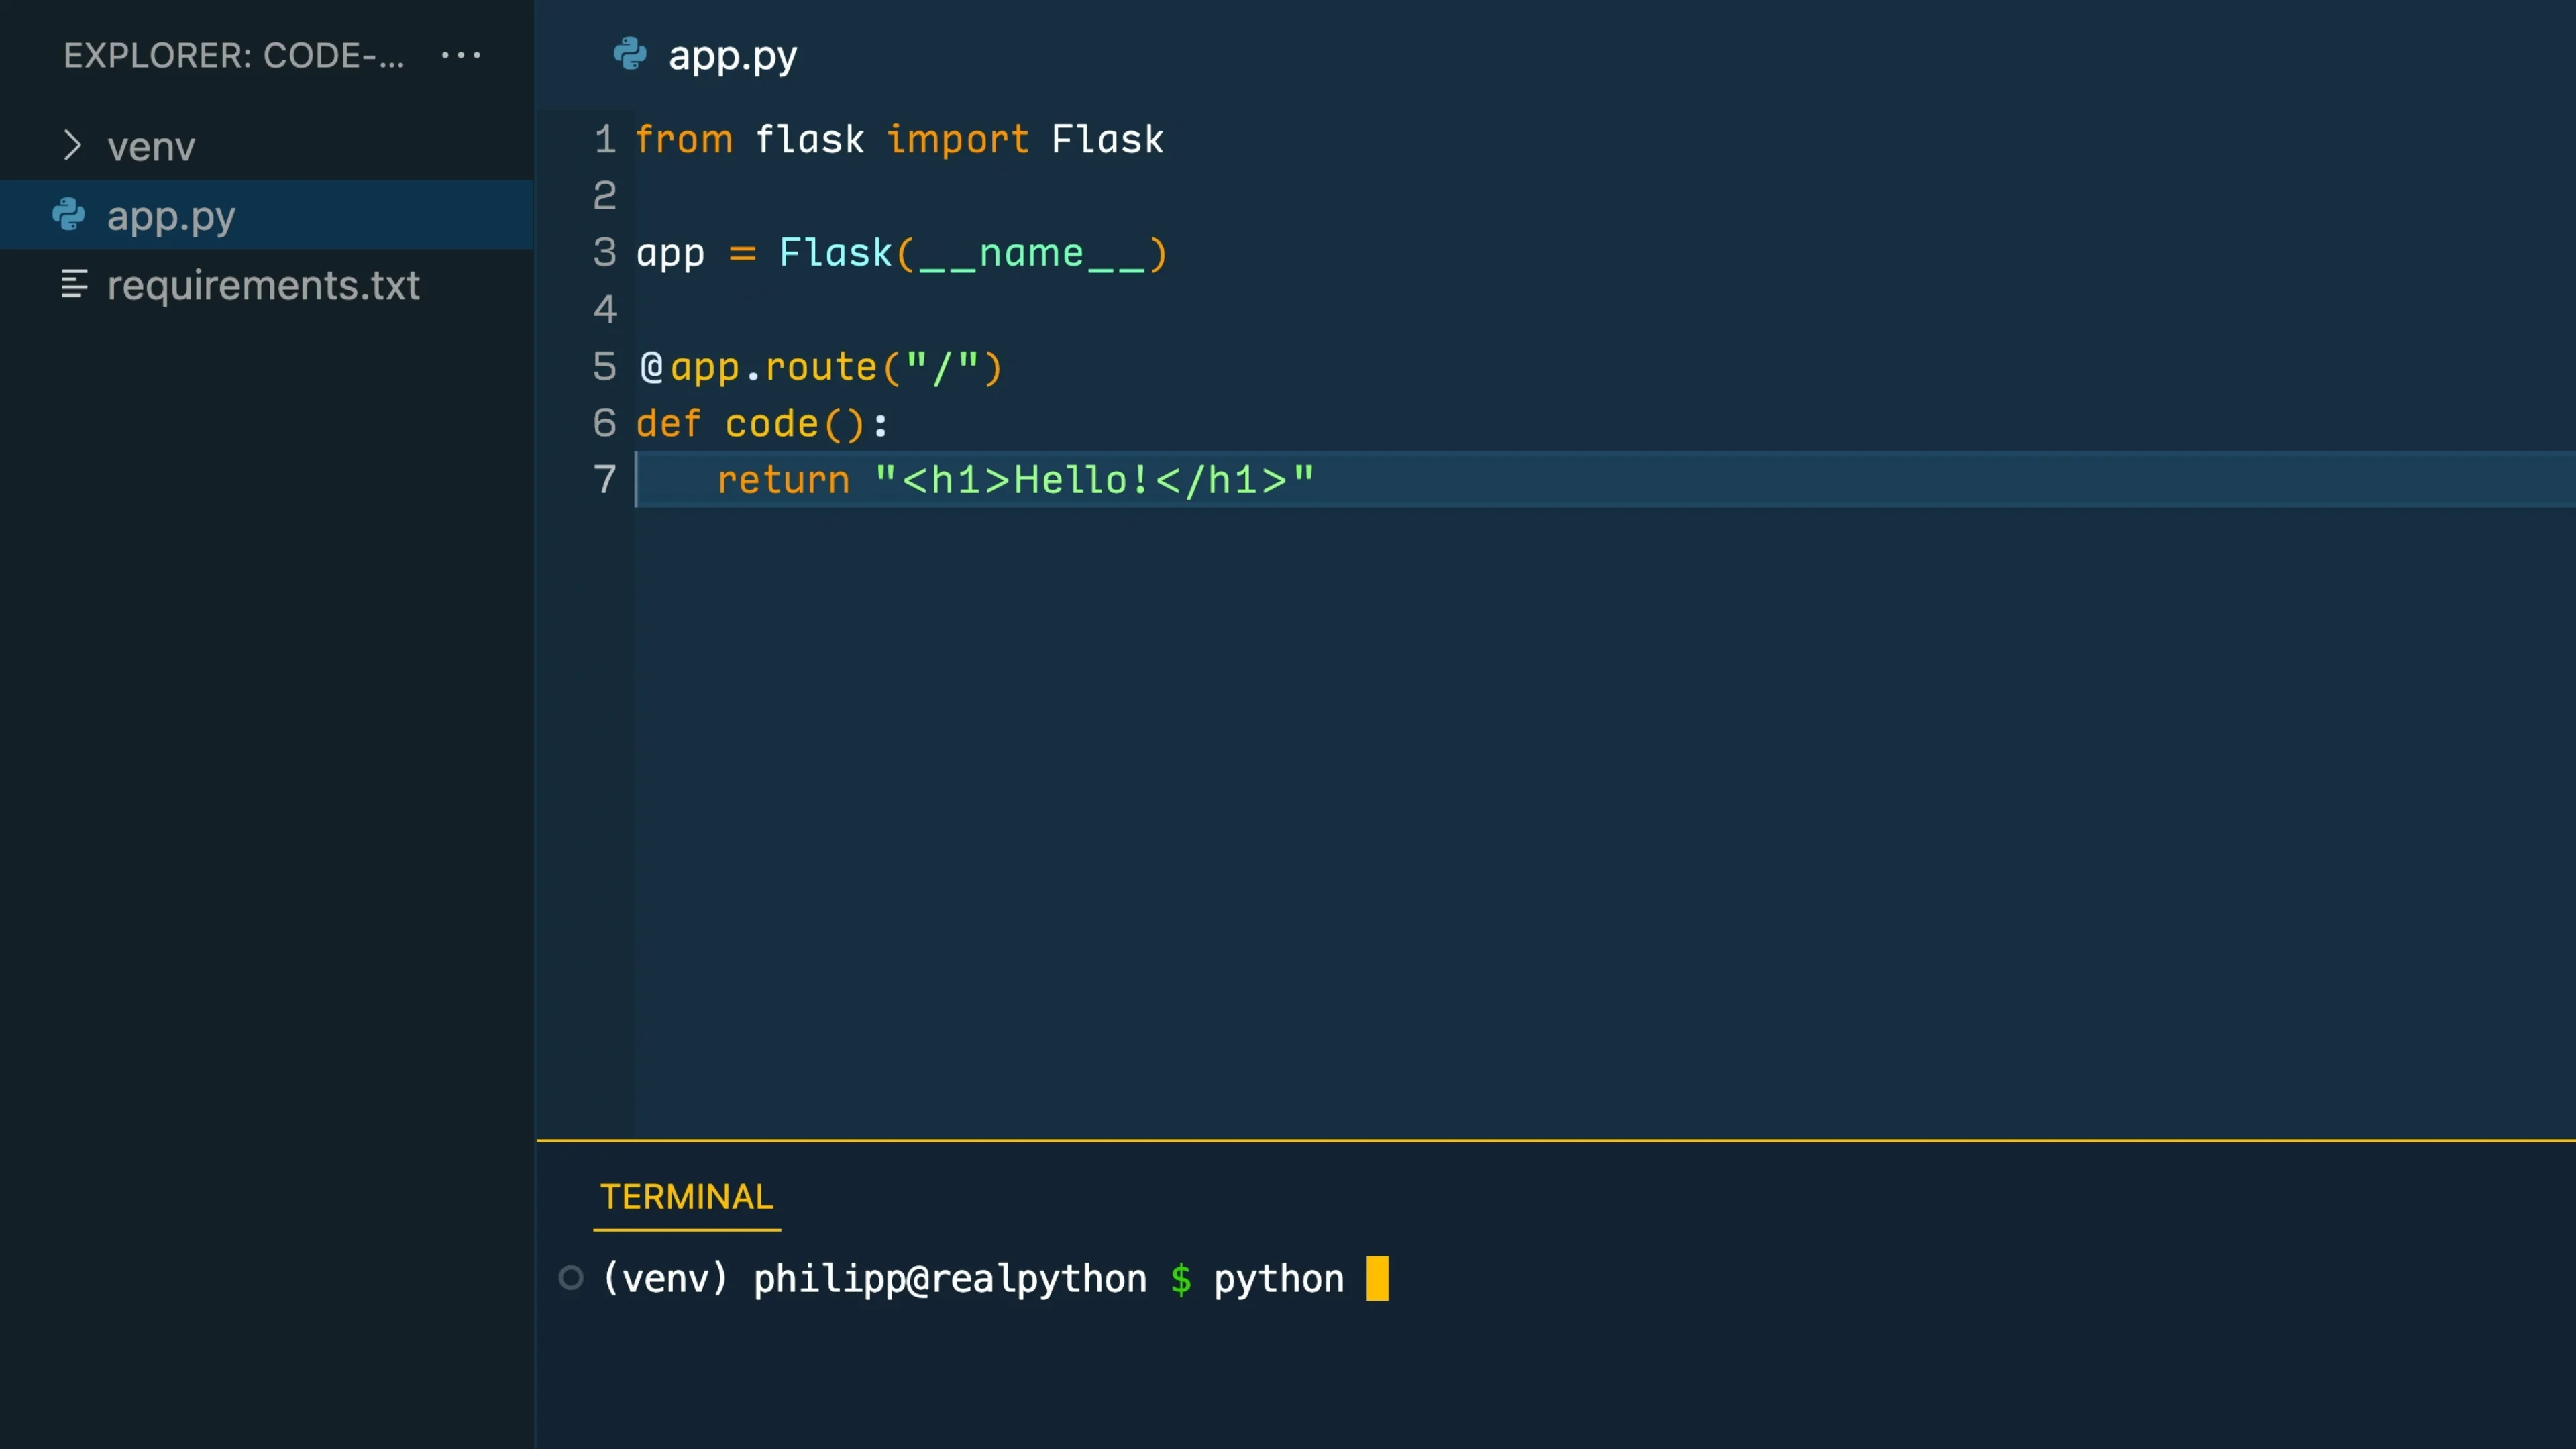Image resolution: width=2576 pixels, height=1449 pixels.
Task: Switch to the app.py editor tab
Action: [x=732, y=56]
